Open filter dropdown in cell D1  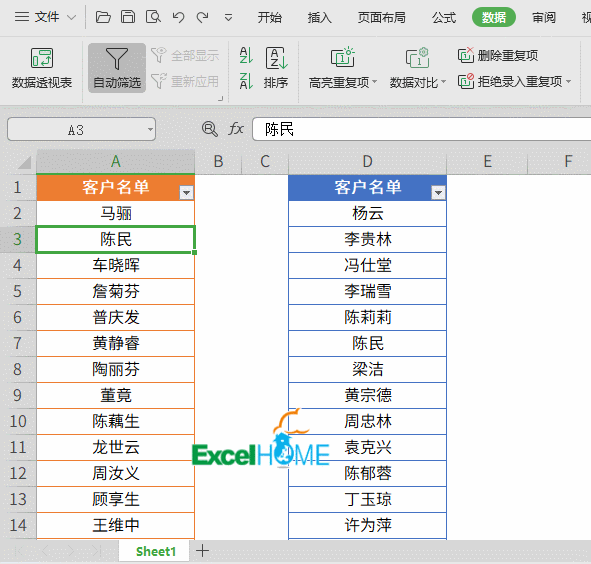tap(438, 193)
